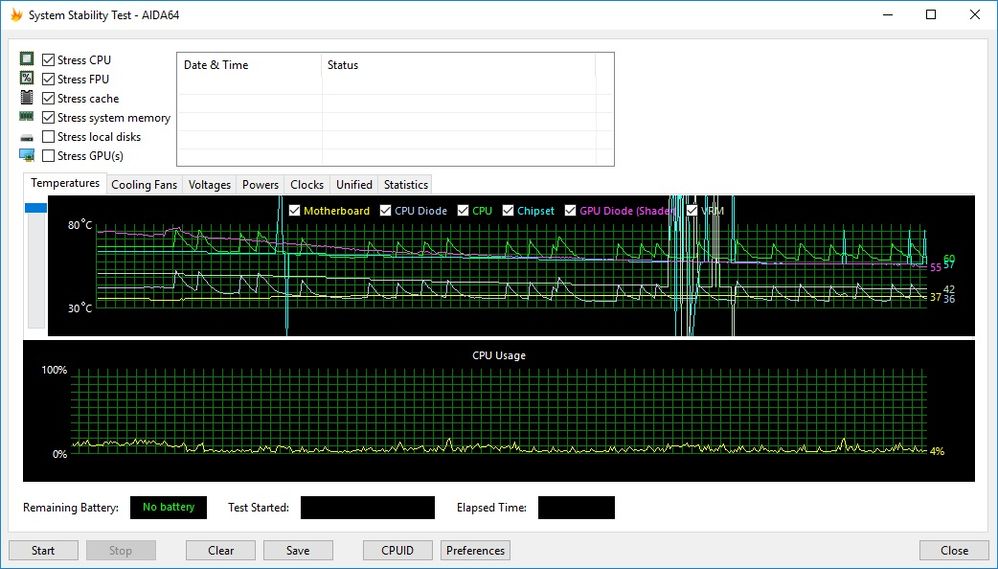Screen dimensions: 998x569
Task: Open the Statistics tab
Action: [x=405, y=185]
